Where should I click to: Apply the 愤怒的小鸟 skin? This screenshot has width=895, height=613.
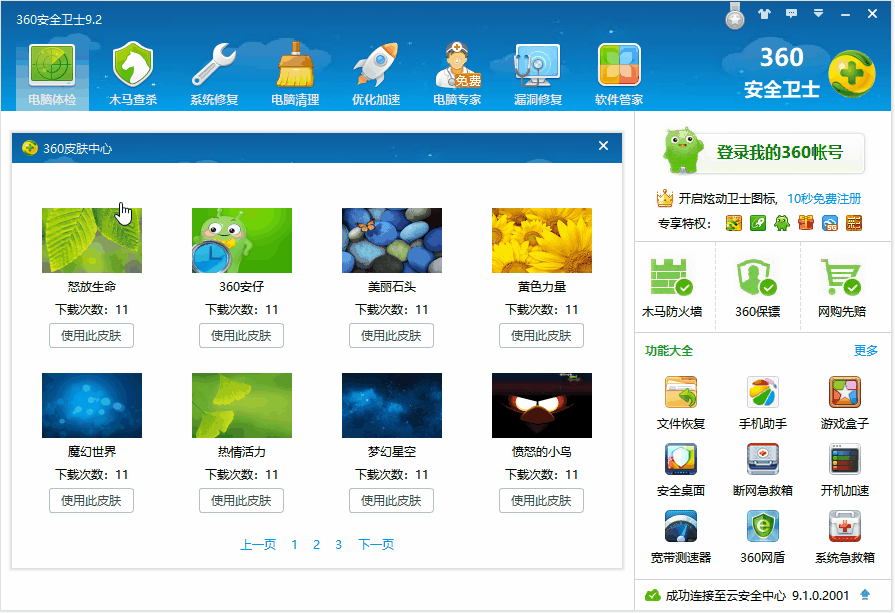pyautogui.click(x=542, y=501)
